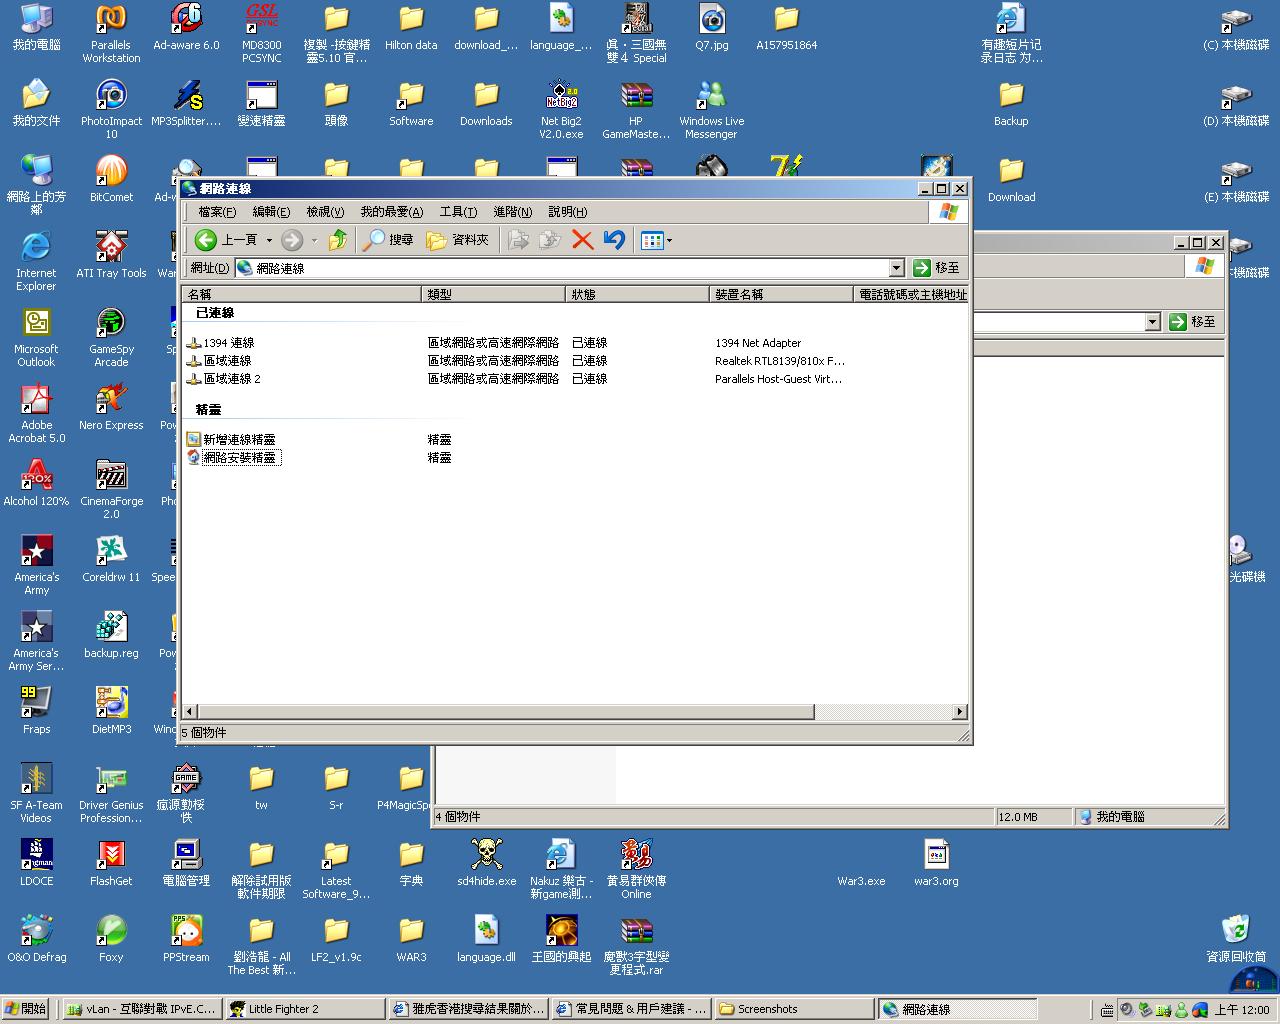Click the 移至 Go button in front window
This screenshot has width=1280, height=1024.
(x=937, y=268)
